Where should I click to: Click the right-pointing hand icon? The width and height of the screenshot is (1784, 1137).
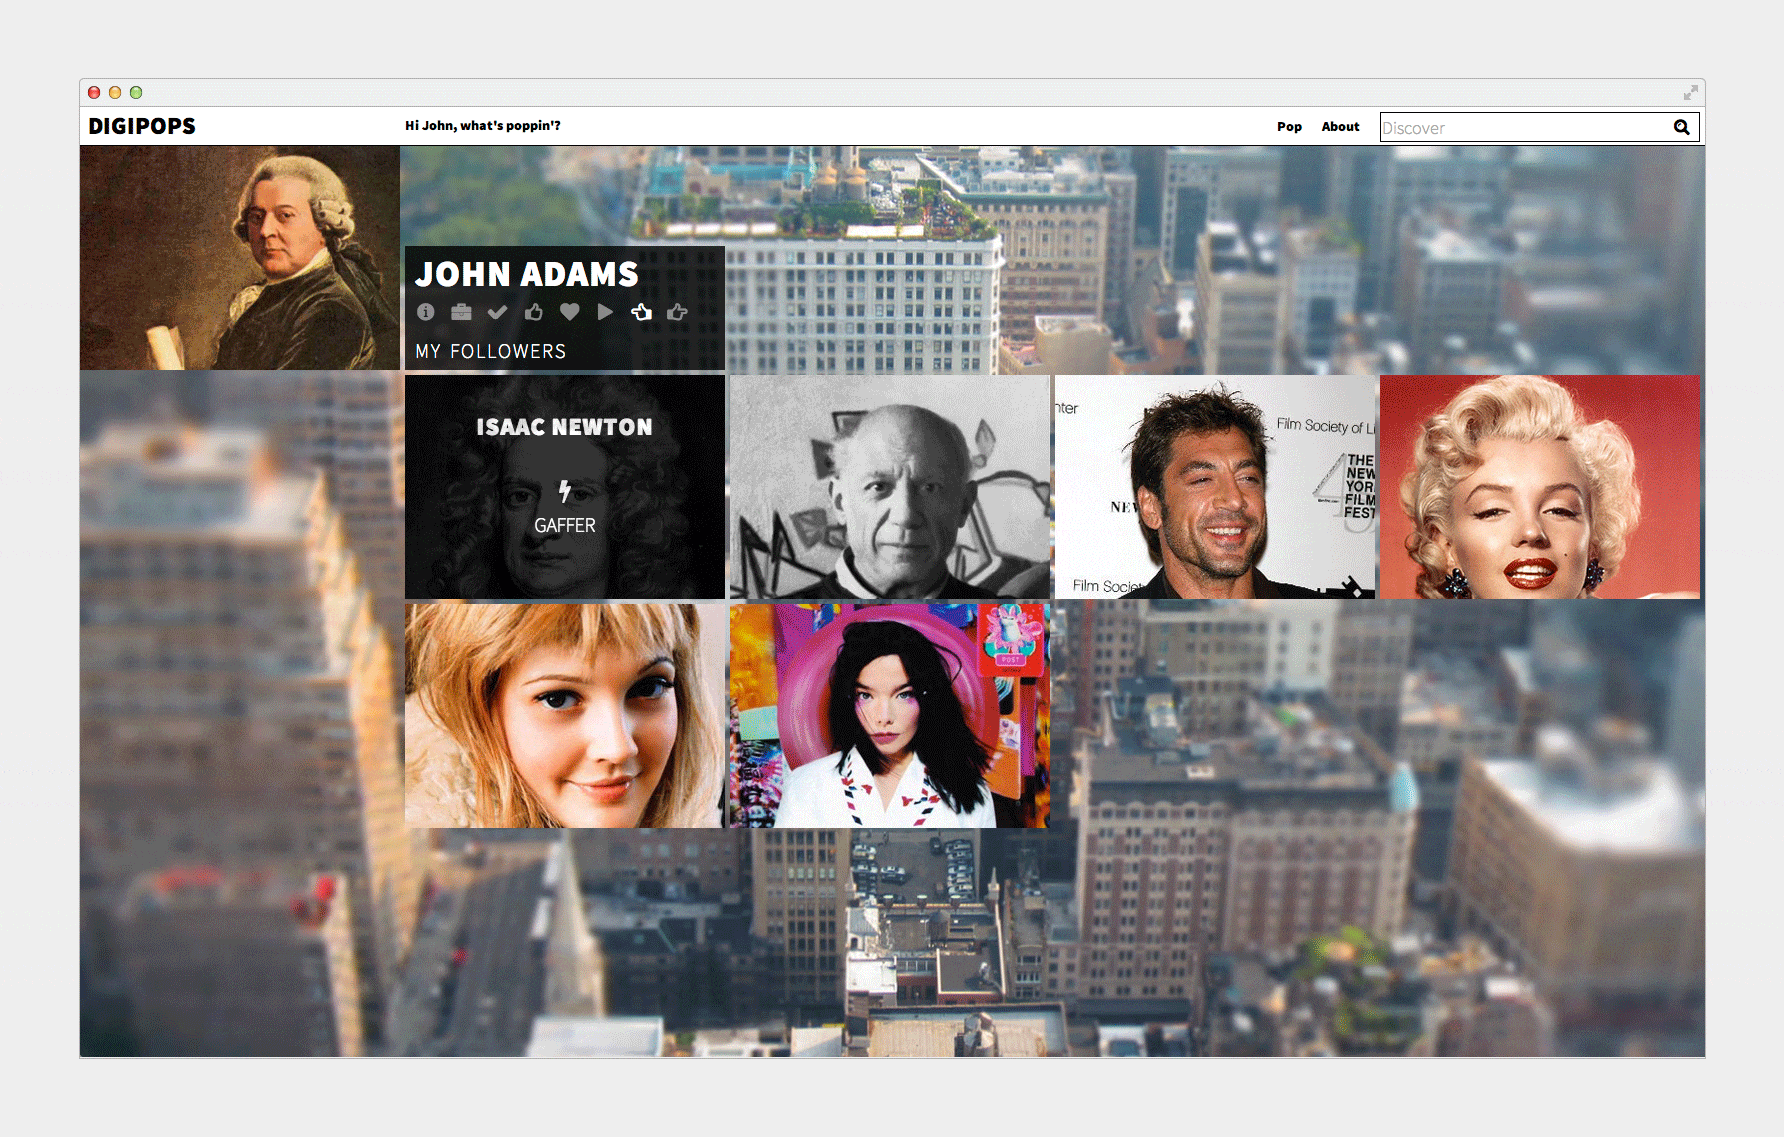pyautogui.click(x=677, y=312)
